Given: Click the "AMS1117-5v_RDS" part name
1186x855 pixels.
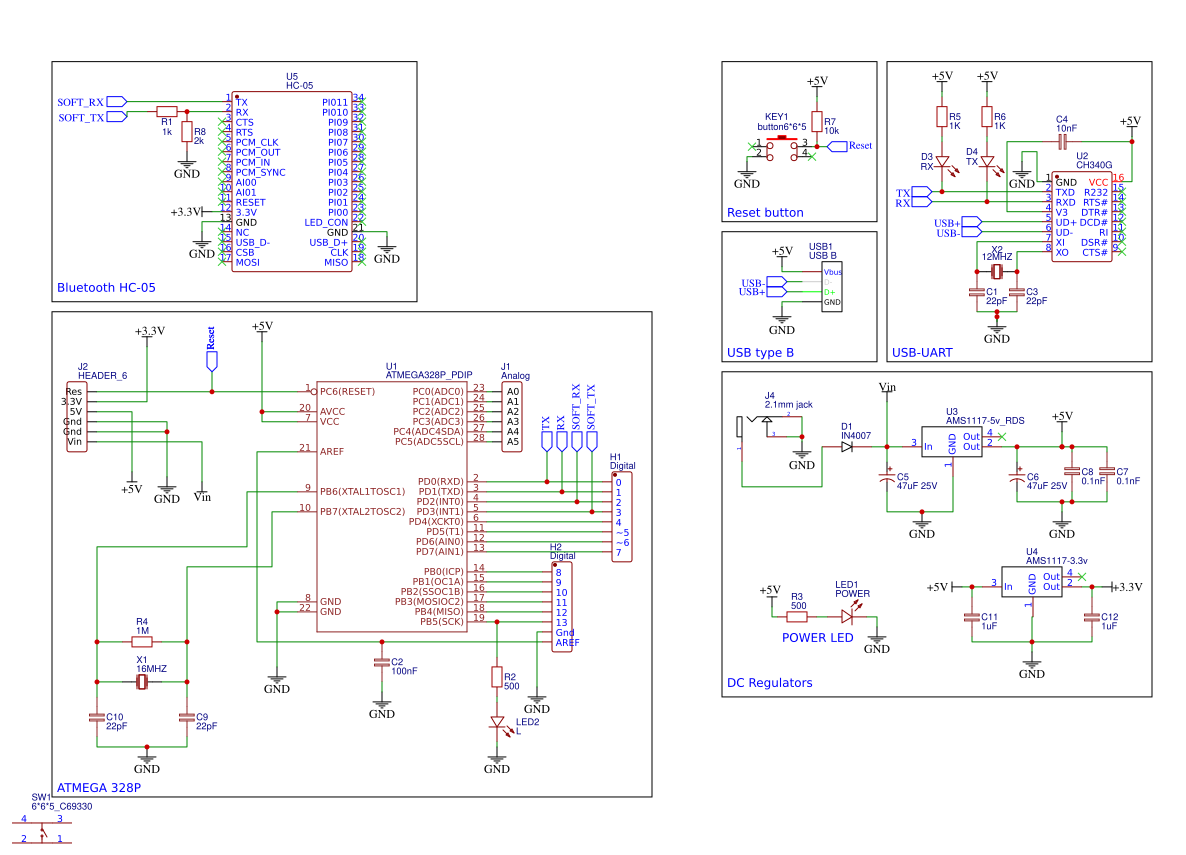Looking at the screenshot, I should point(985,421).
